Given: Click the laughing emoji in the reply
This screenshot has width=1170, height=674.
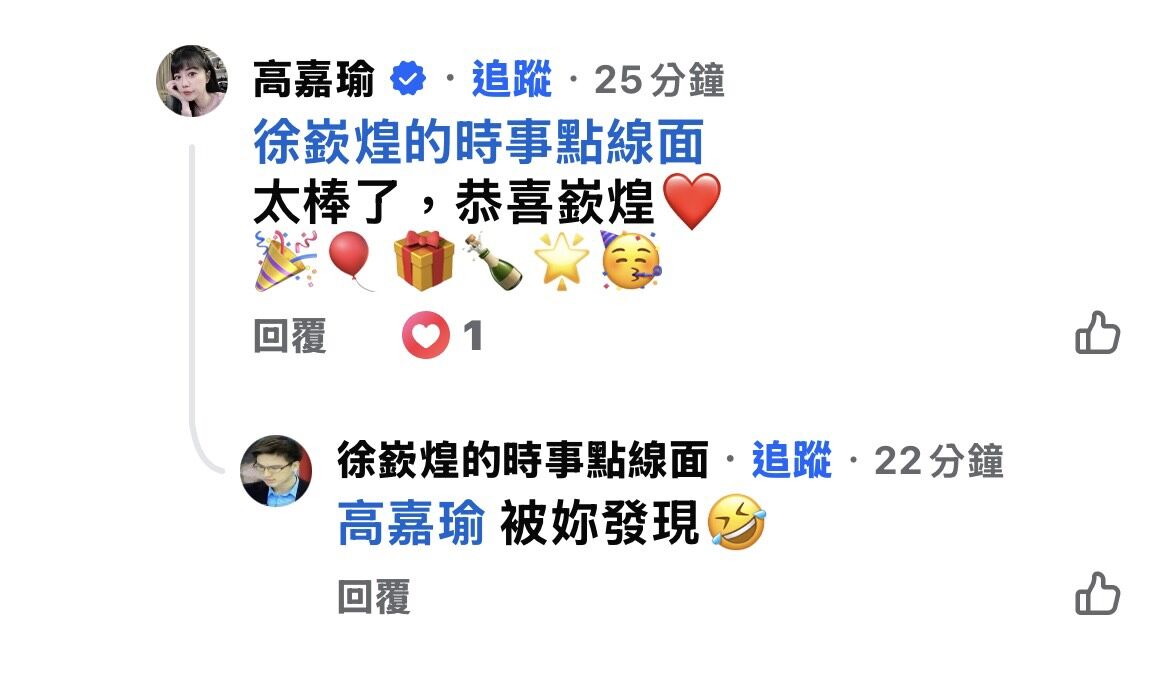Looking at the screenshot, I should pos(736,522).
